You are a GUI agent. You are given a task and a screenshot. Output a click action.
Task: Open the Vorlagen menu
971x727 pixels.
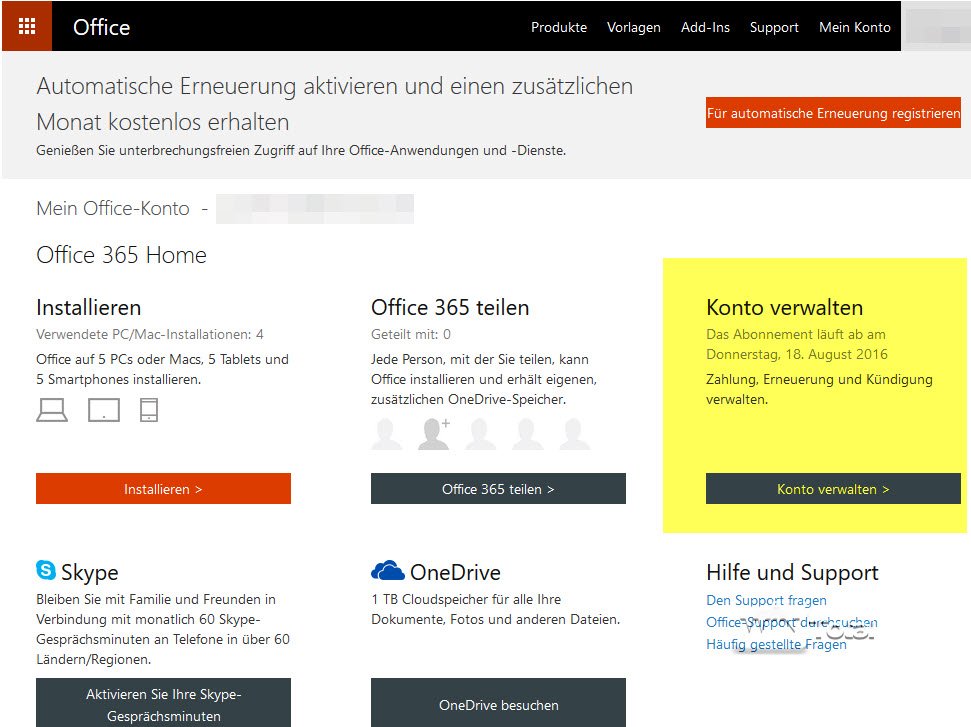[634, 28]
